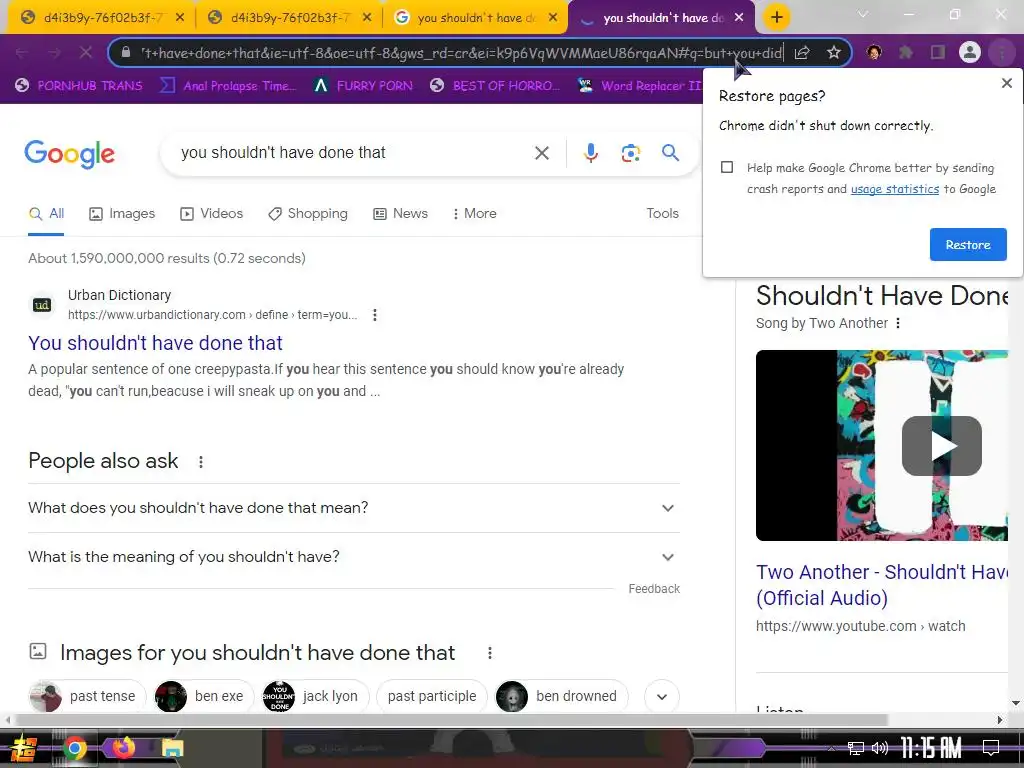The width and height of the screenshot is (1024, 768).
Task: Open the Word Replacer II bookmark
Action: point(641,86)
